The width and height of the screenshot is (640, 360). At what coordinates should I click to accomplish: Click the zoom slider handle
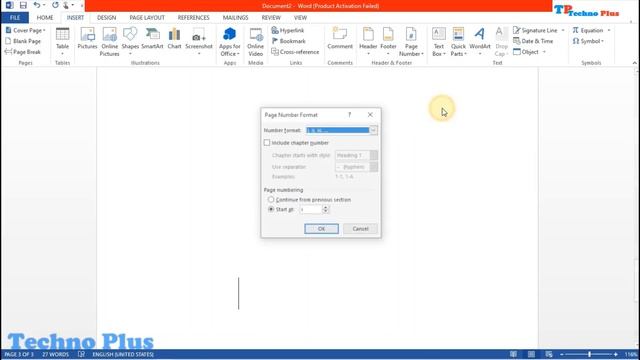589,354
